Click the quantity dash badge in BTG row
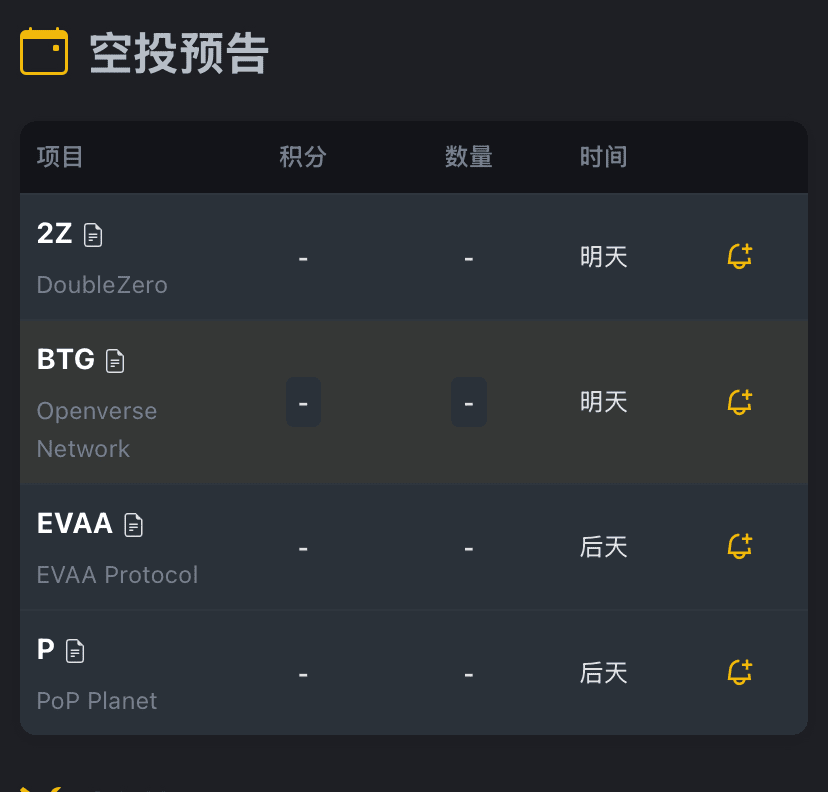Viewport: 828px width, 792px height. 468,402
